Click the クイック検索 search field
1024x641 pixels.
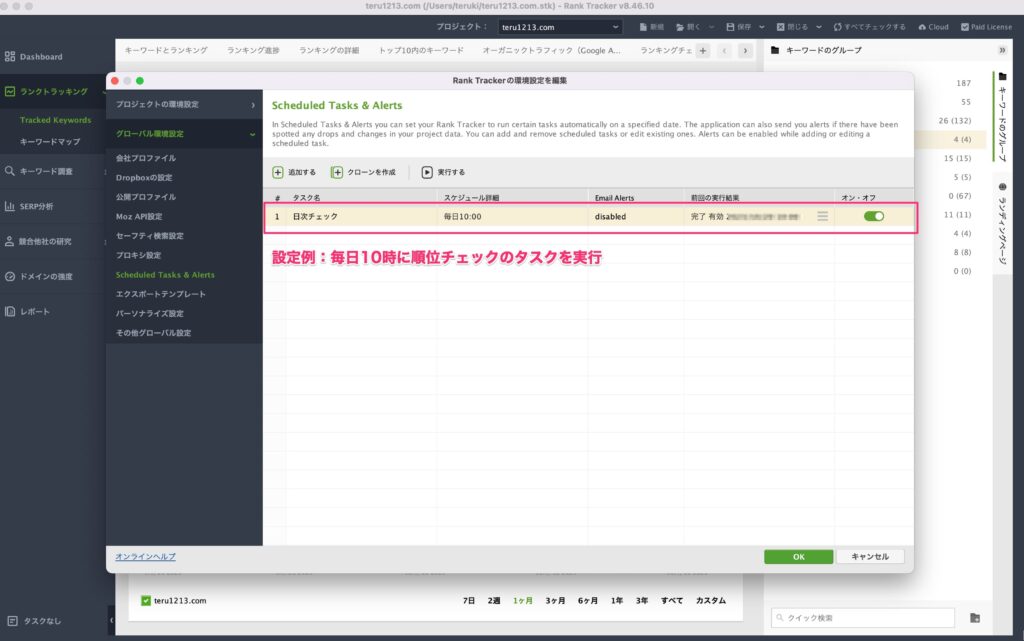tap(863, 618)
